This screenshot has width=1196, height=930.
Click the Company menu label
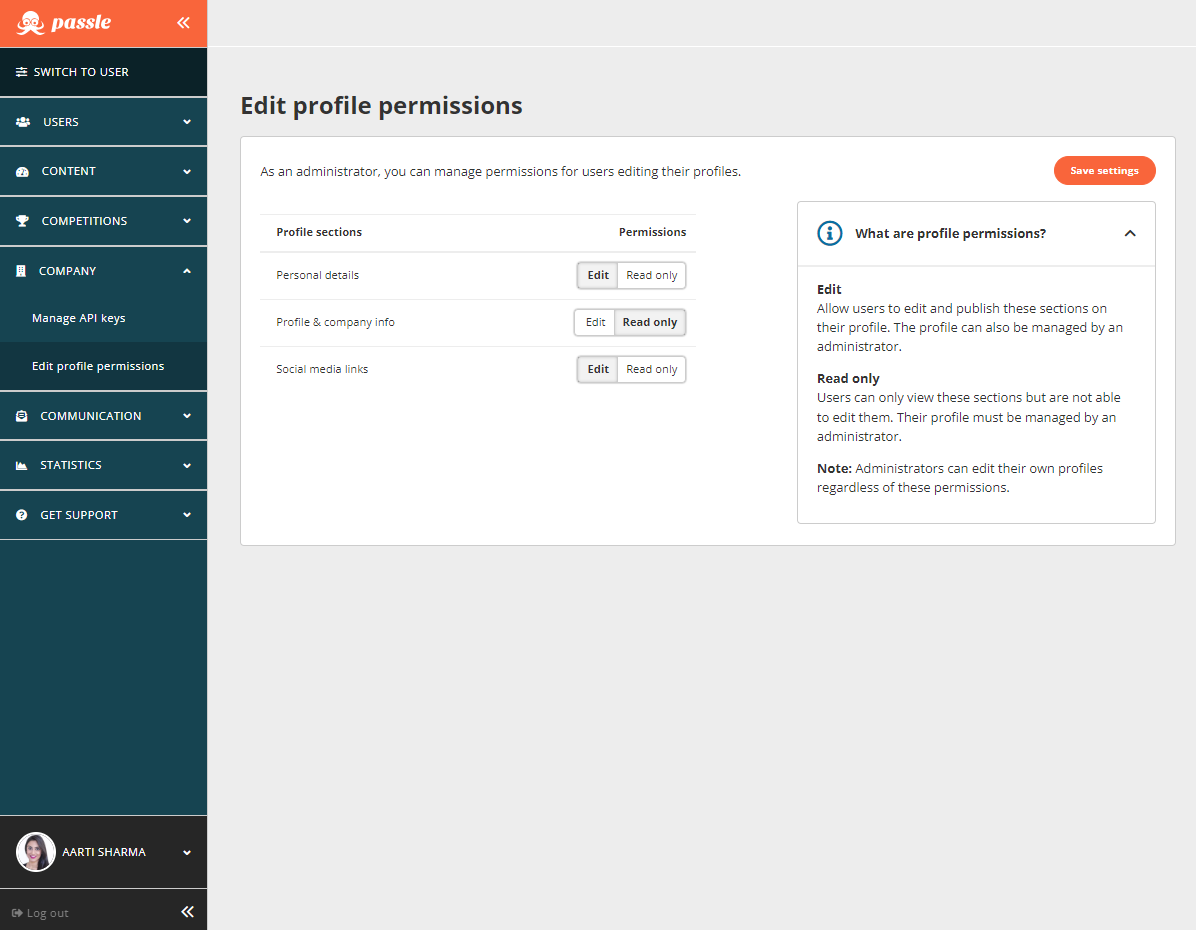(68, 271)
